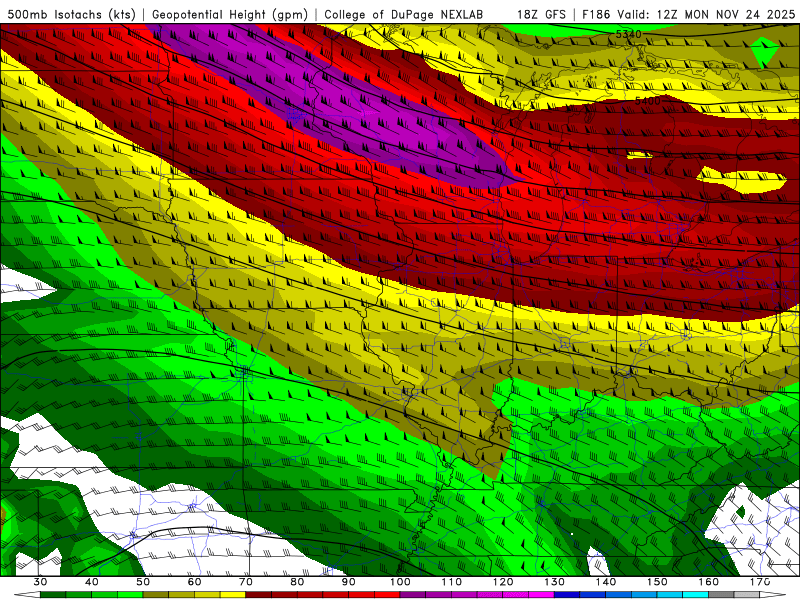Click the 'College of DuPage NEXLAB' label
Viewport: 800px width, 600px height.
pyautogui.click(x=404, y=14)
